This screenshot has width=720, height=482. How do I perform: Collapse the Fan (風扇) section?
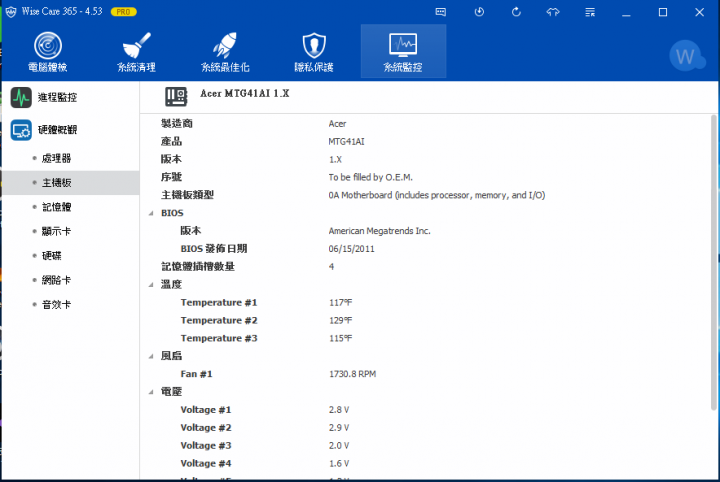(151, 356)
